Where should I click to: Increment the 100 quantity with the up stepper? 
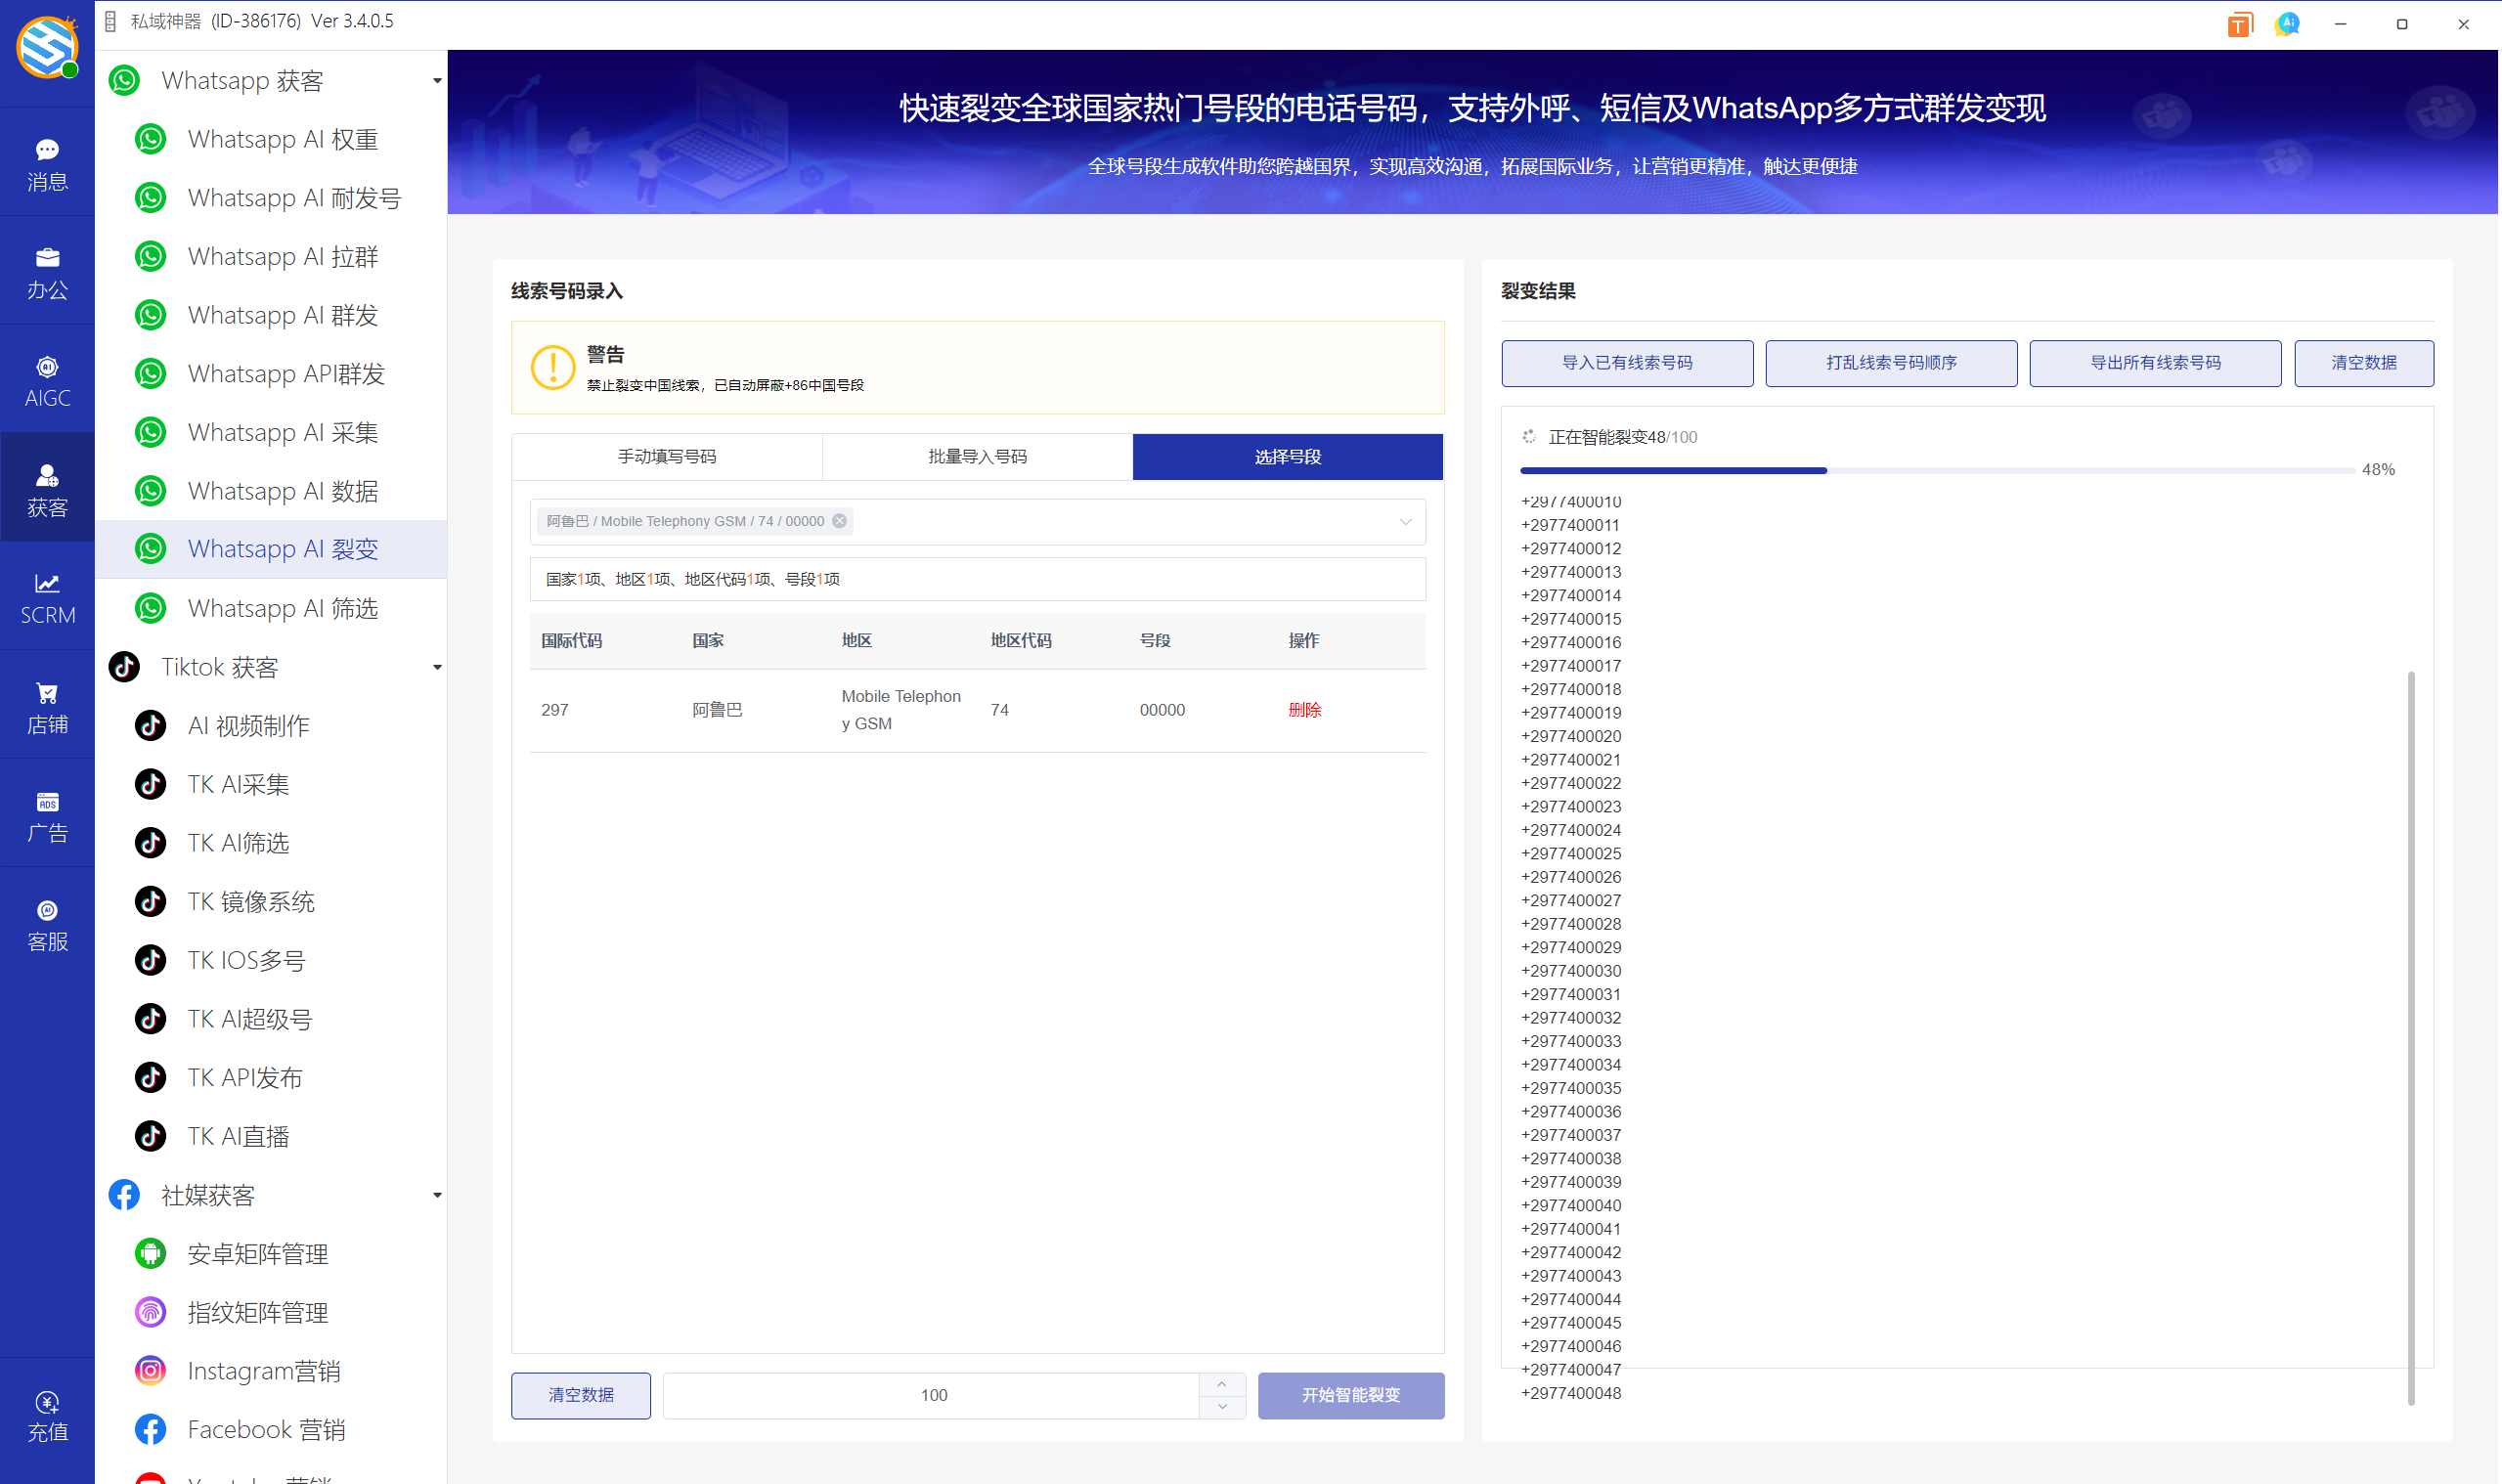click(1222, 1384)
